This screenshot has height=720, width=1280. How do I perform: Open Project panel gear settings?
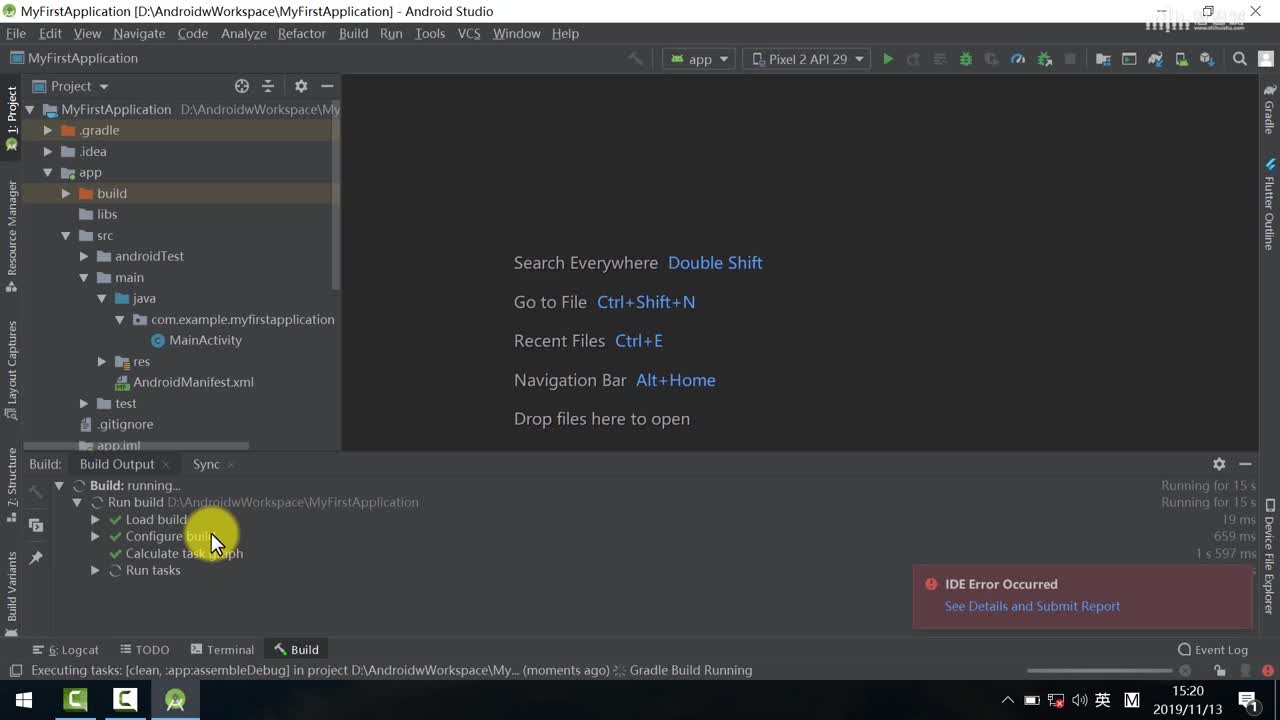pos(301,86)
